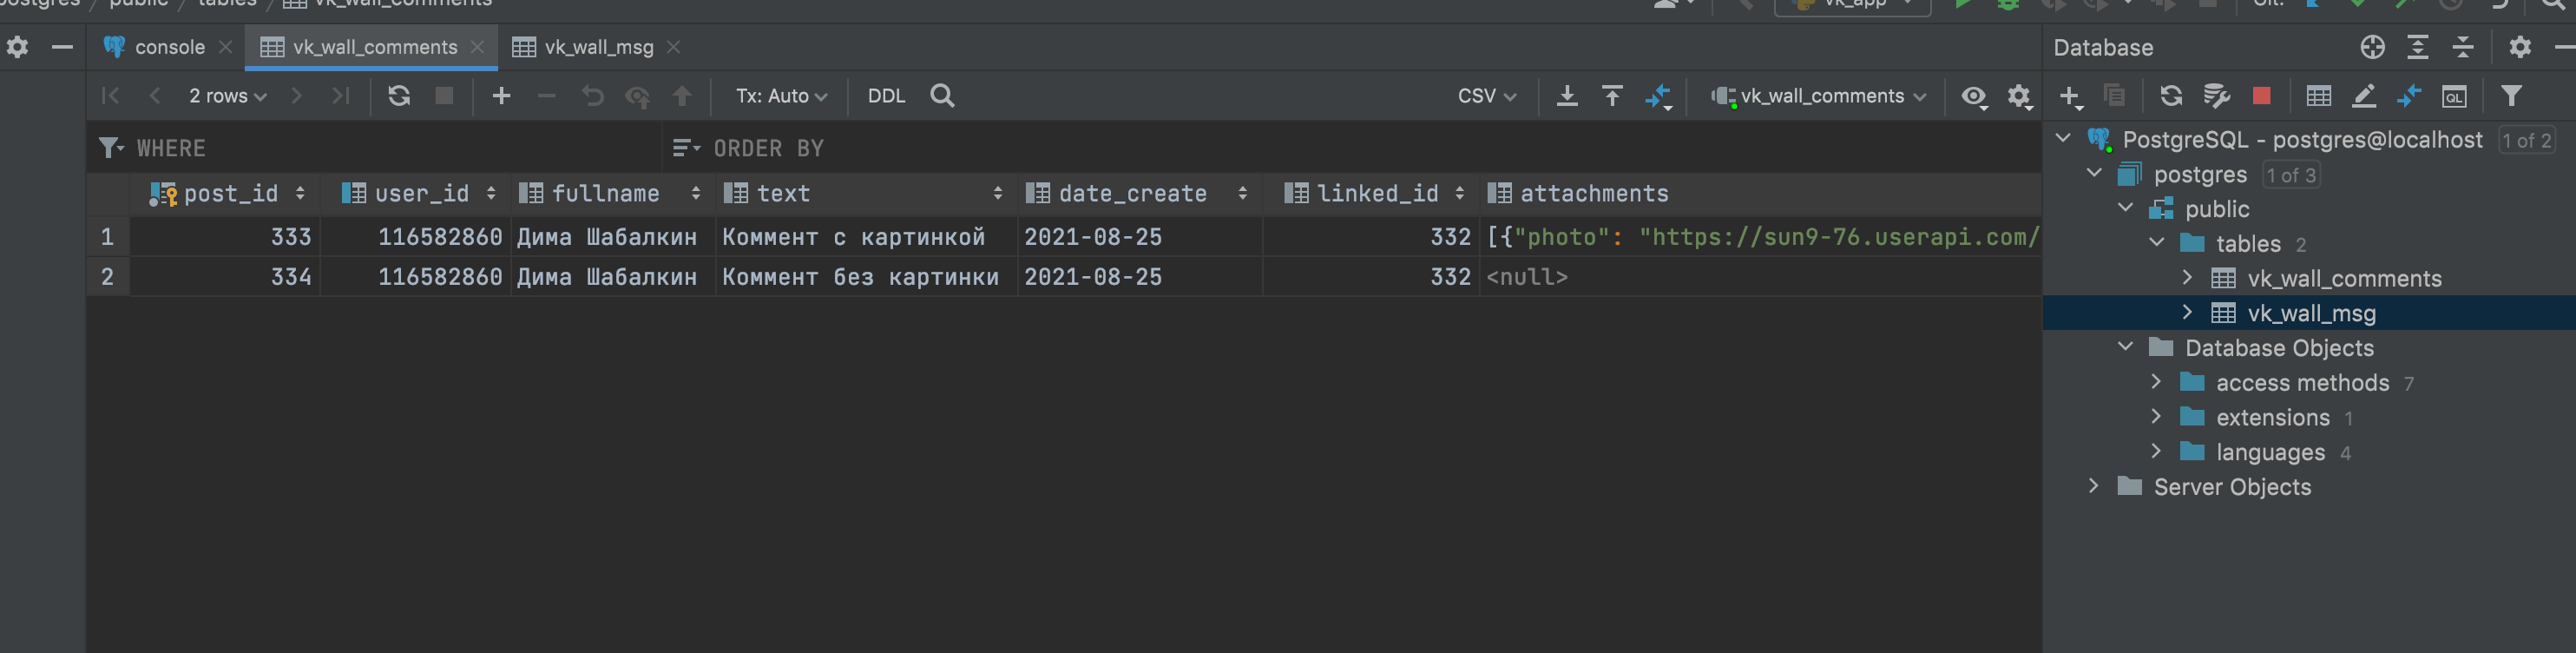The height and width of the screenshot is (653, 2576).
Task: Switch to the console tab
Action: coord(170,46)
